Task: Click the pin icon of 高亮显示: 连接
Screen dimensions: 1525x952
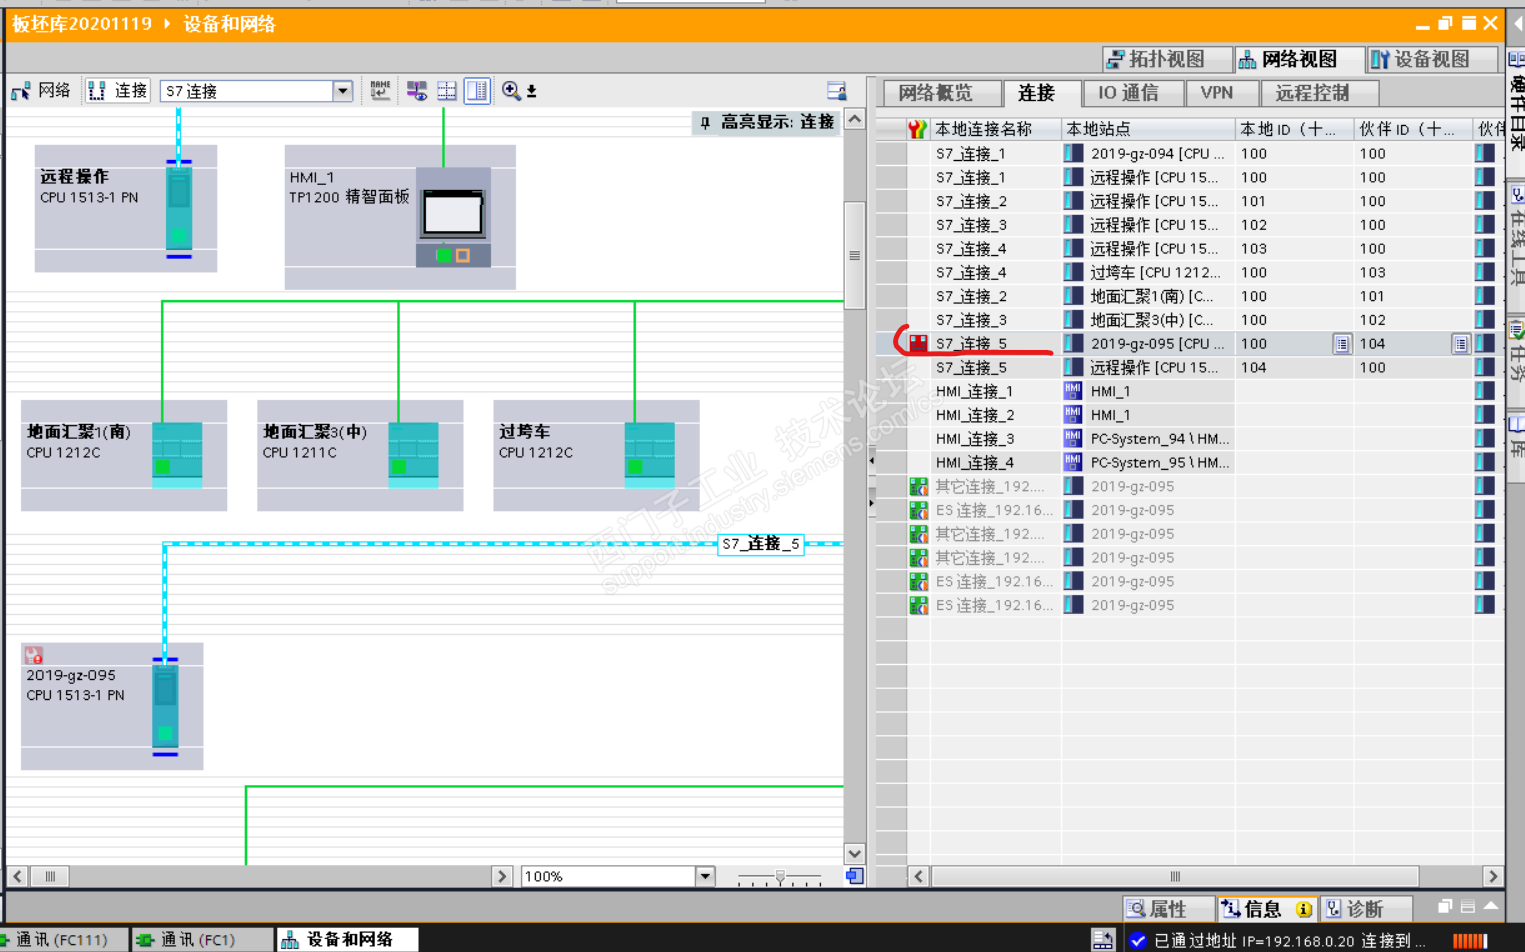Action: [x=705, y=122]
